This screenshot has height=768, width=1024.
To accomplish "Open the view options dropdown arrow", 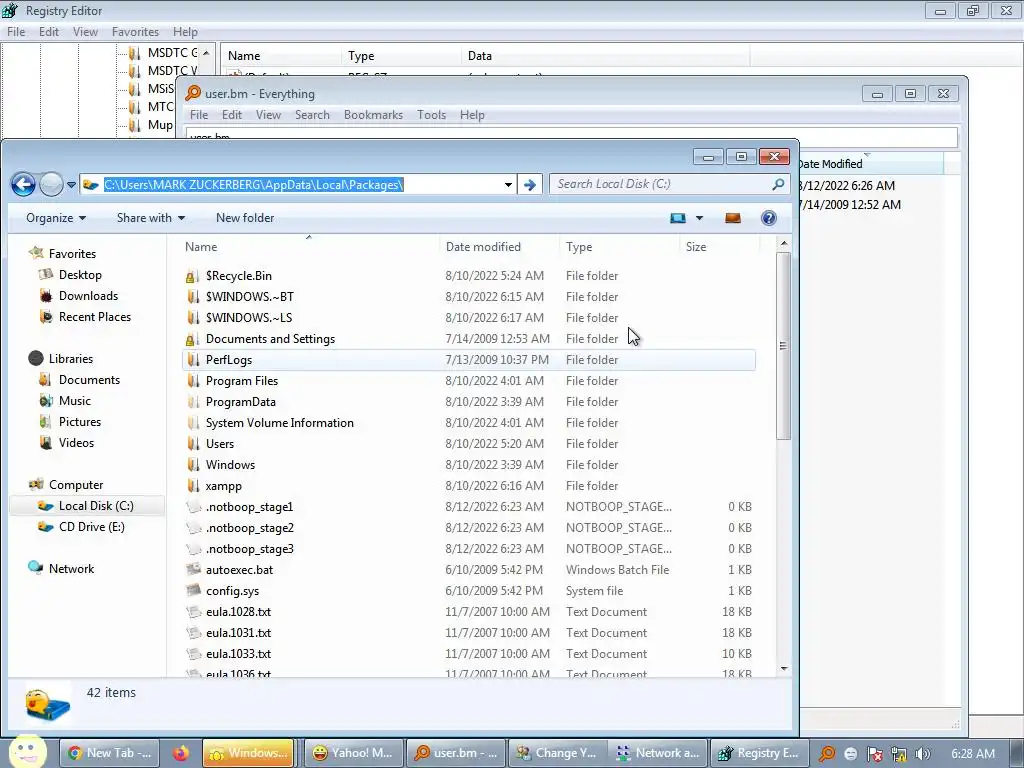I will point(699,218).
